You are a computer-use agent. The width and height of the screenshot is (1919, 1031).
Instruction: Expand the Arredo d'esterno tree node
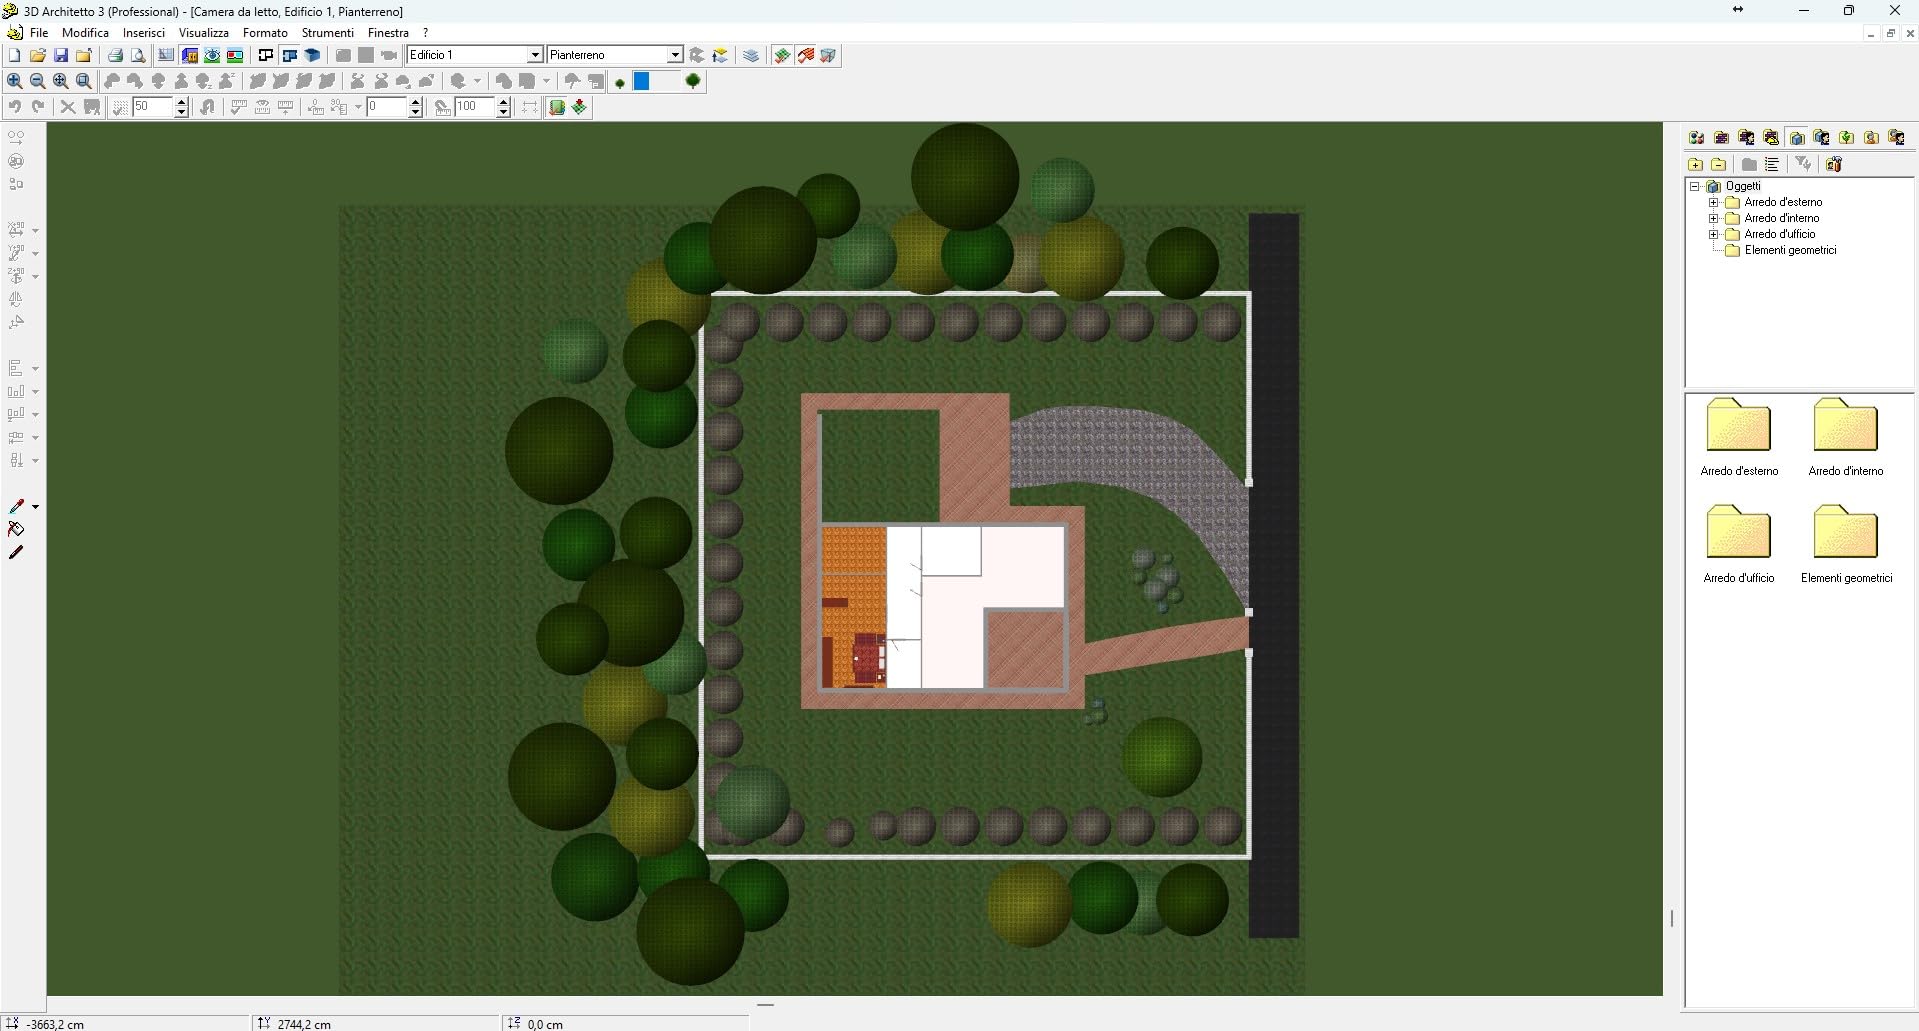pos(1713,202)
